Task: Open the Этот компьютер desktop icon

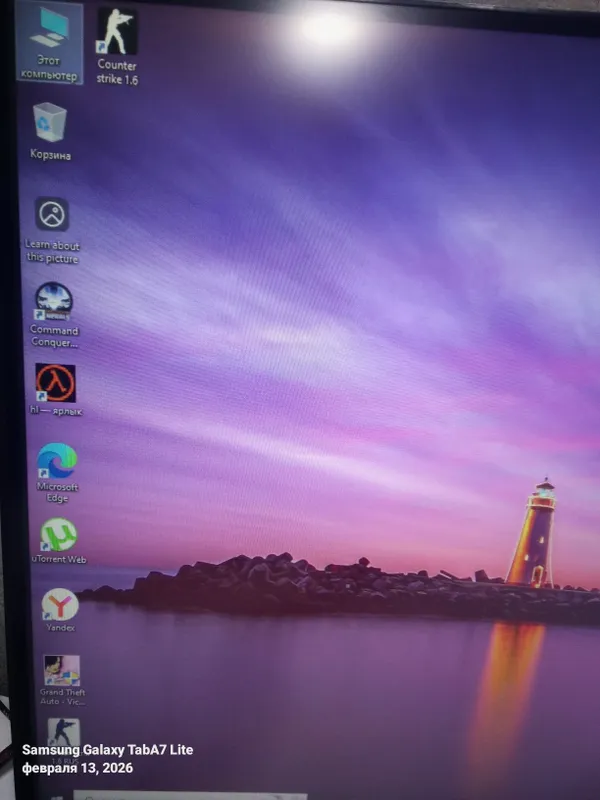Action: coord(48,43)
